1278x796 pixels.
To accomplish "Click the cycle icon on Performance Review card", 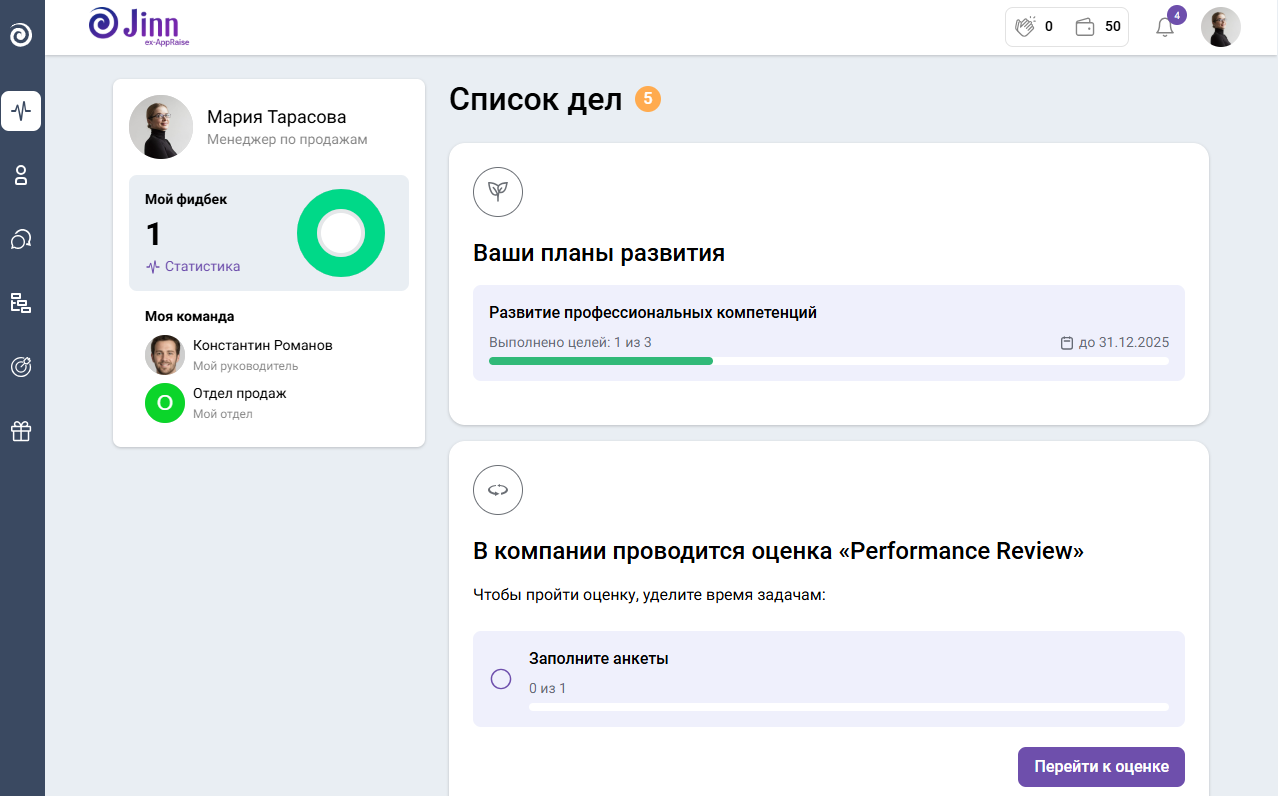I will pyautogui.click(x=497, y=490).
